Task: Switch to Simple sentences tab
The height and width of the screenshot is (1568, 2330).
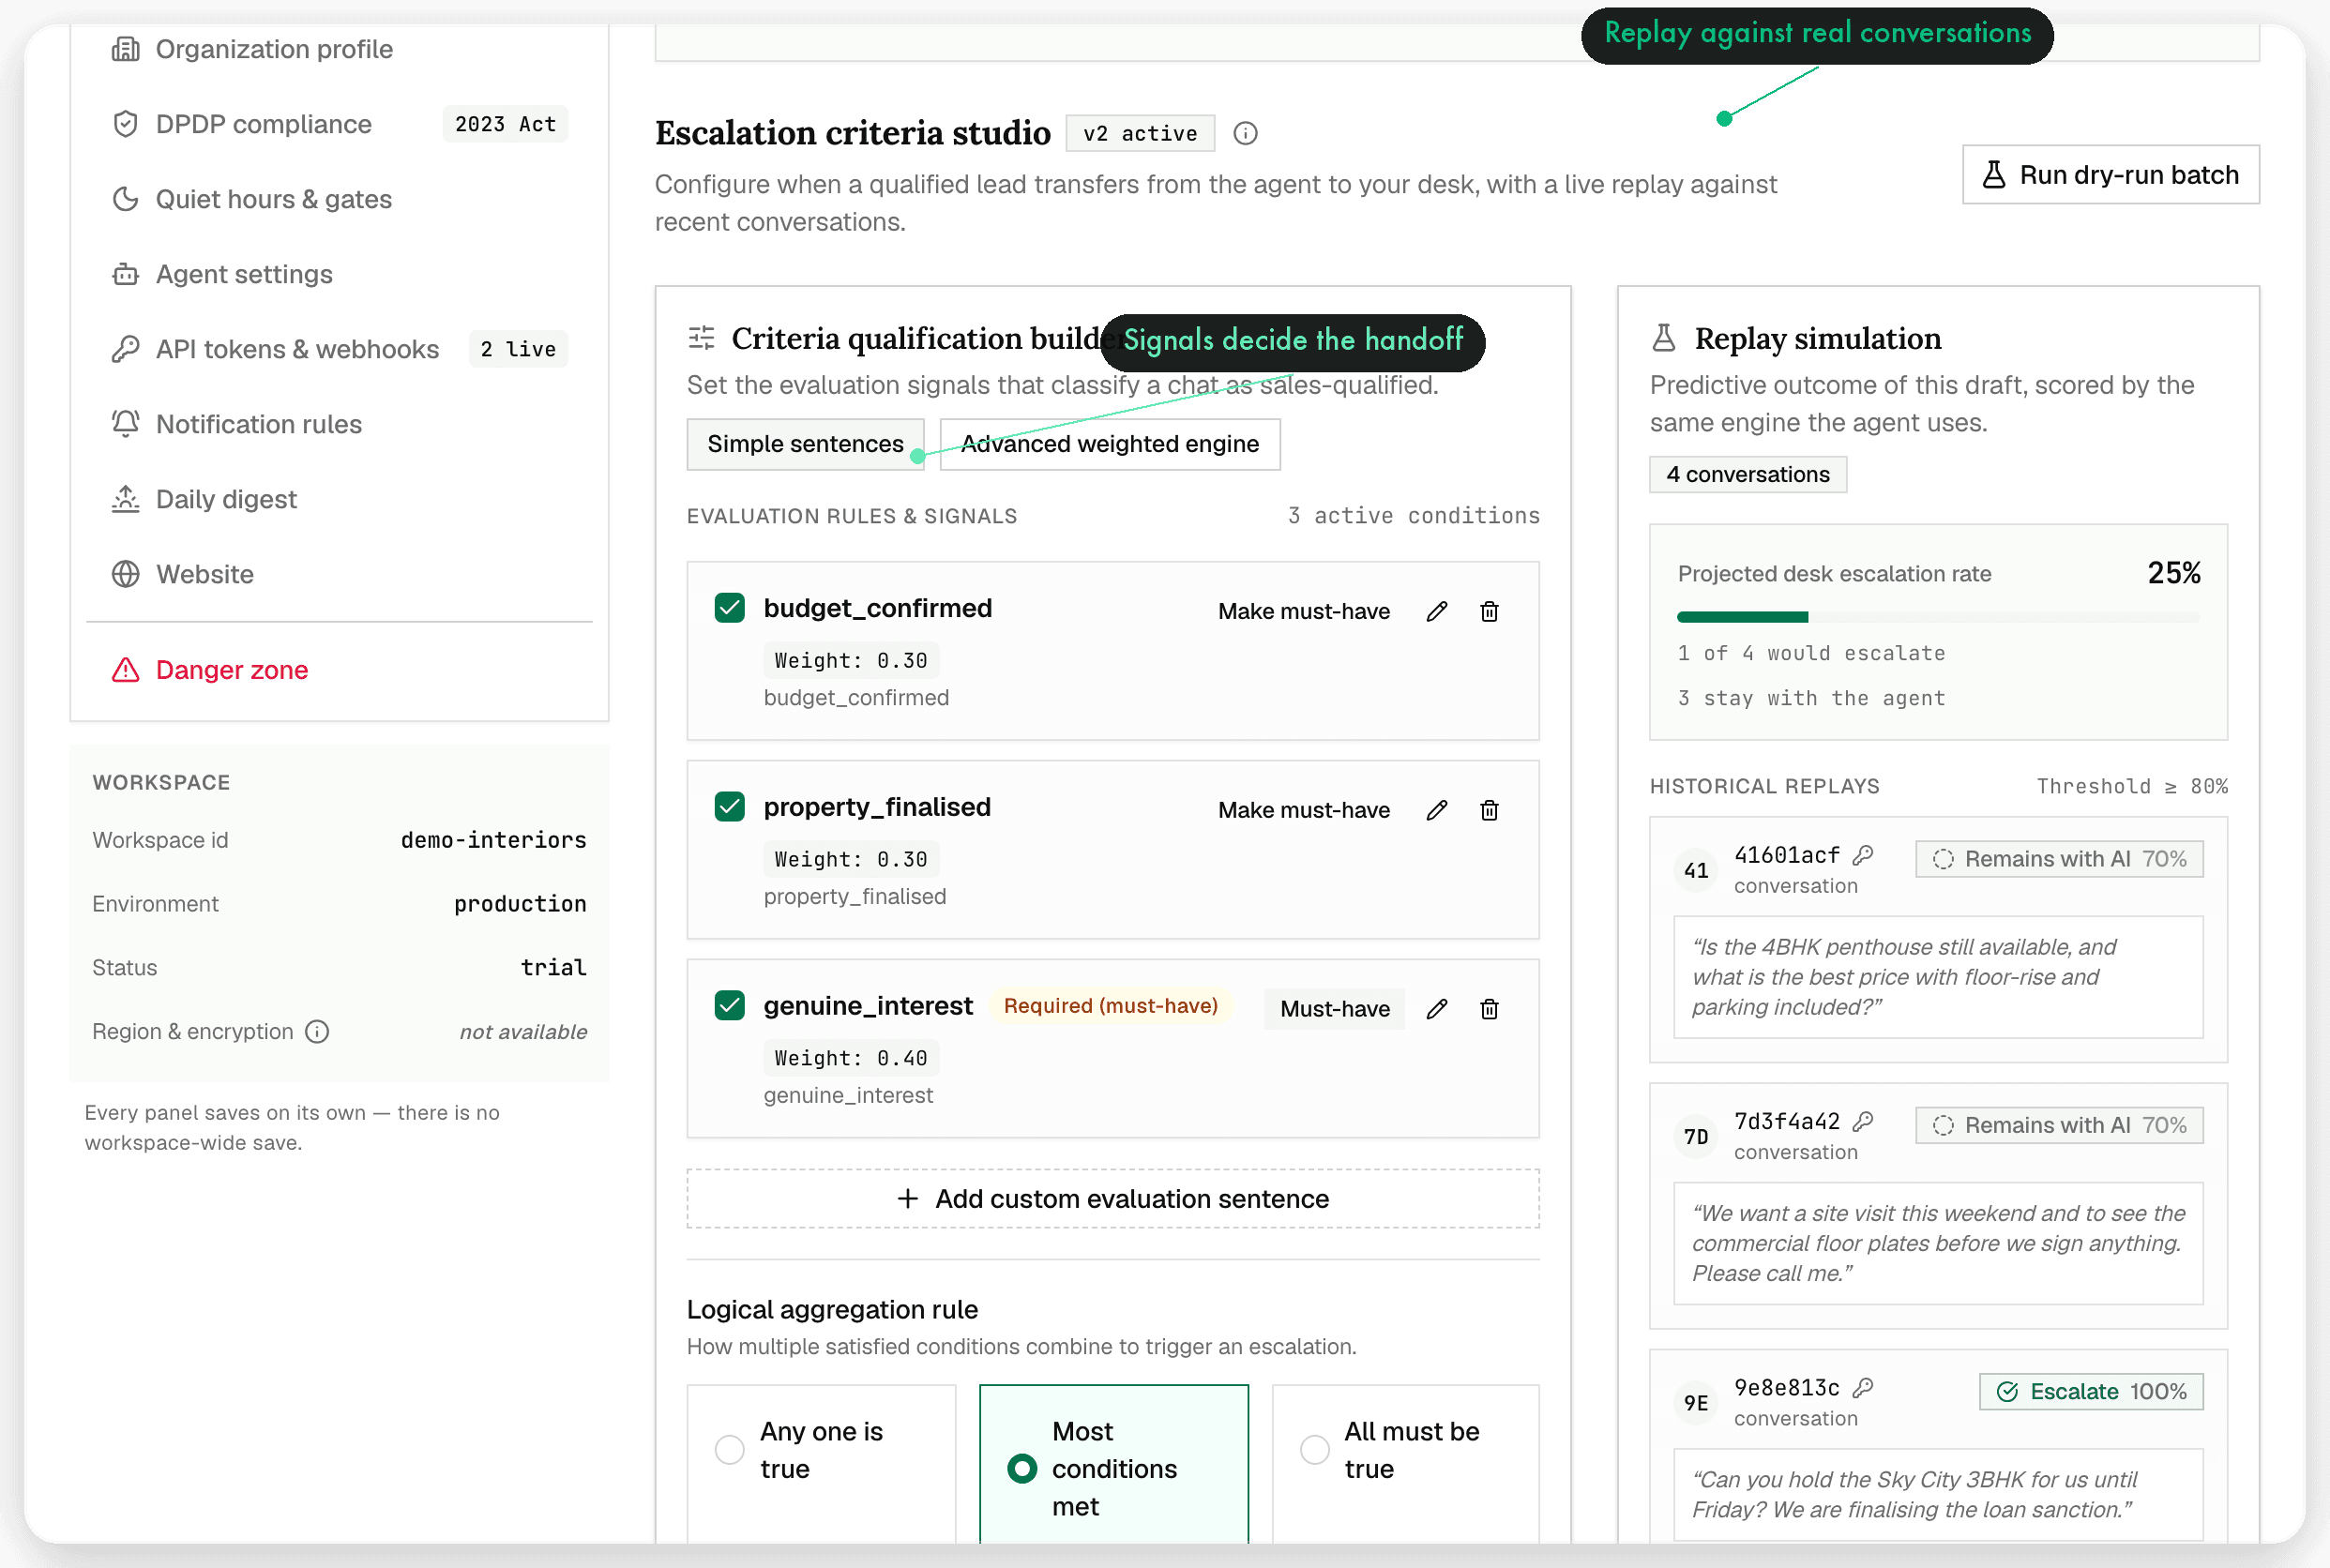Action: coord(805,444)
